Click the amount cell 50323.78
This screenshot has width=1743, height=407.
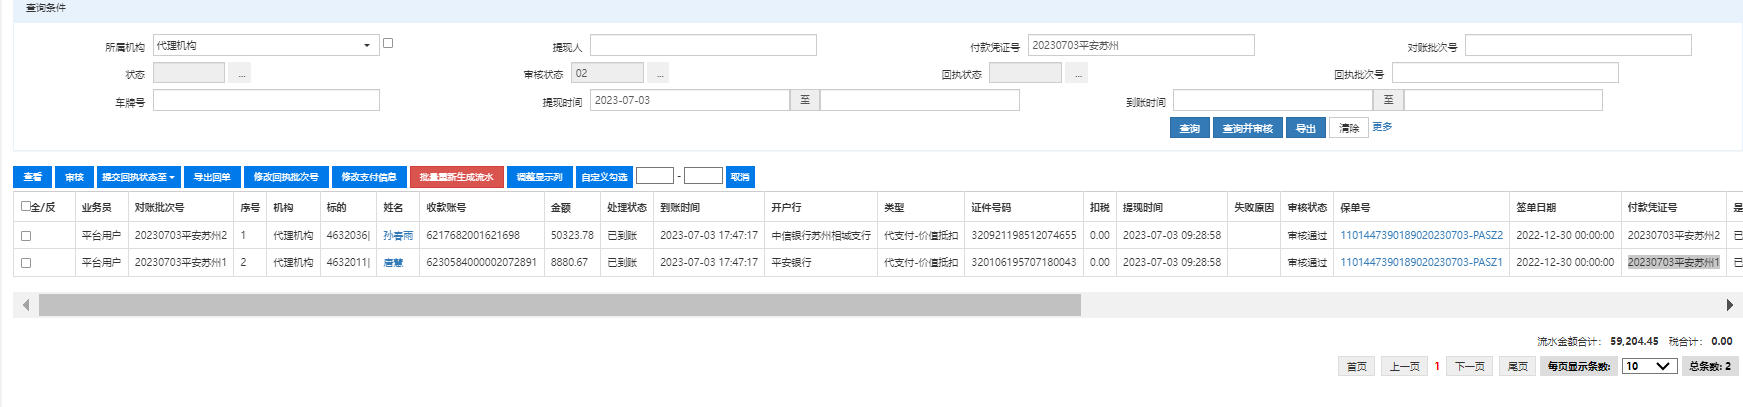[572, 236]
